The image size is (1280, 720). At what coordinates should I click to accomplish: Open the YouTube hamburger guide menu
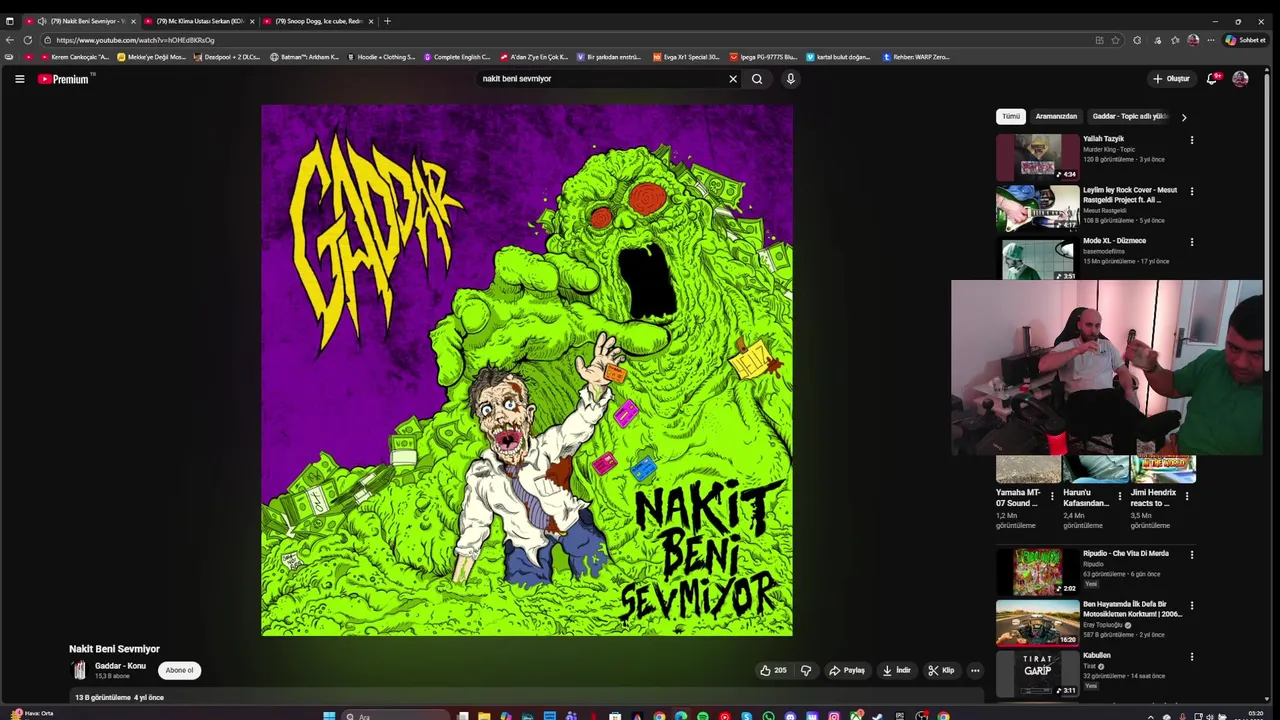[19, 79]
